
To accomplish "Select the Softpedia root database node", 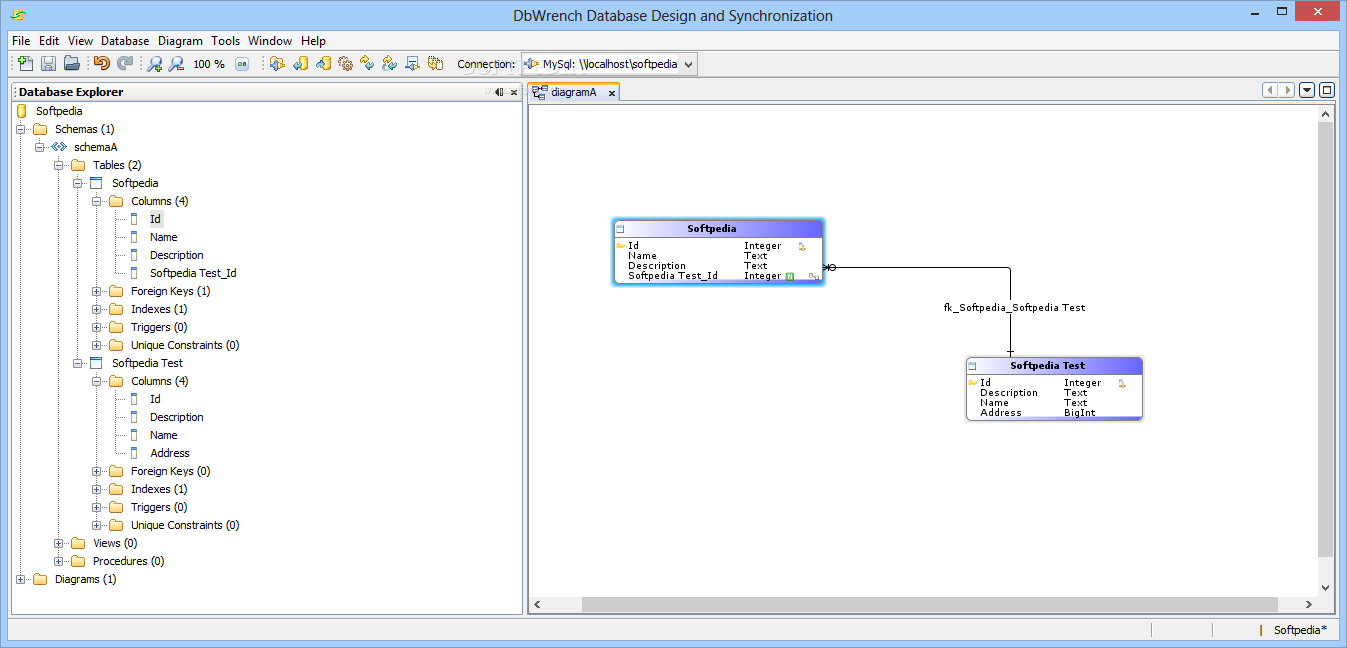I will 59,111.
